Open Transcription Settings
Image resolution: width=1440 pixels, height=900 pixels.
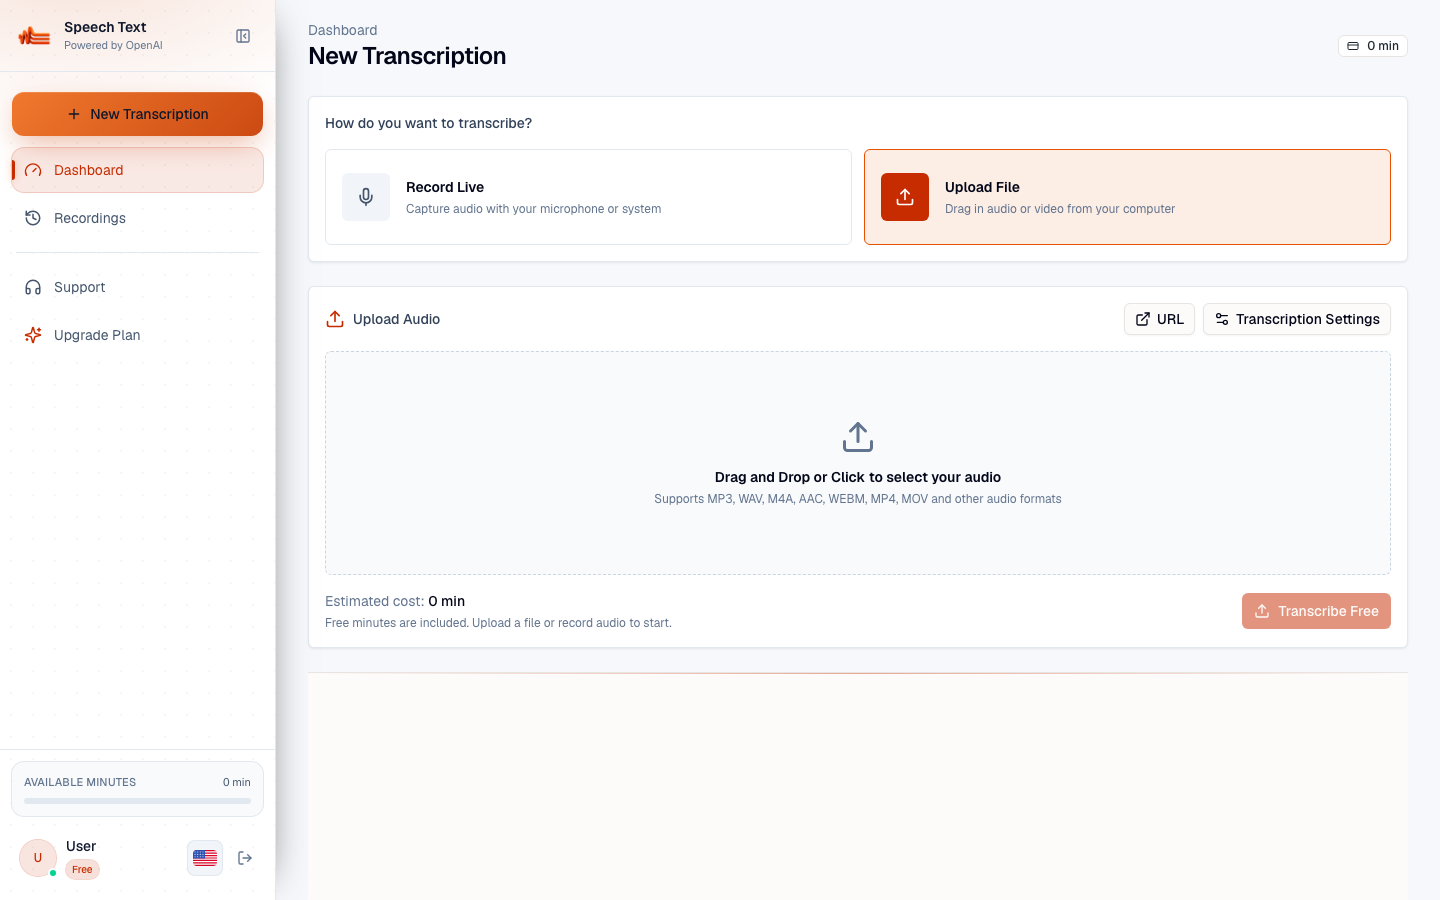pyautogui.click(x=1297, y=319)
